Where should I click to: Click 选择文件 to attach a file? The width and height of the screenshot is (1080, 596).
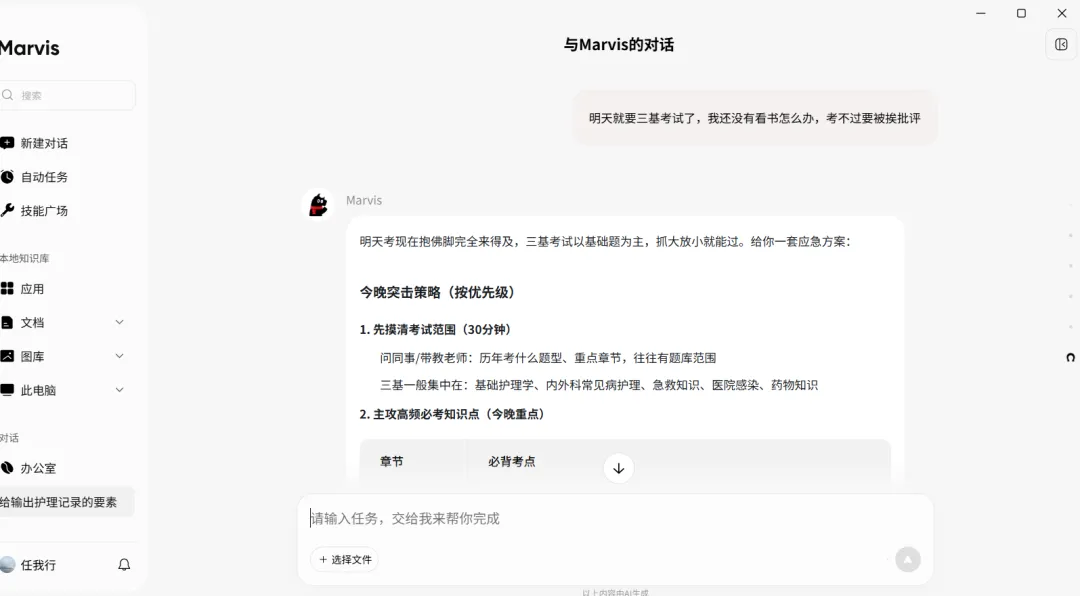click(x=344, y=559)
